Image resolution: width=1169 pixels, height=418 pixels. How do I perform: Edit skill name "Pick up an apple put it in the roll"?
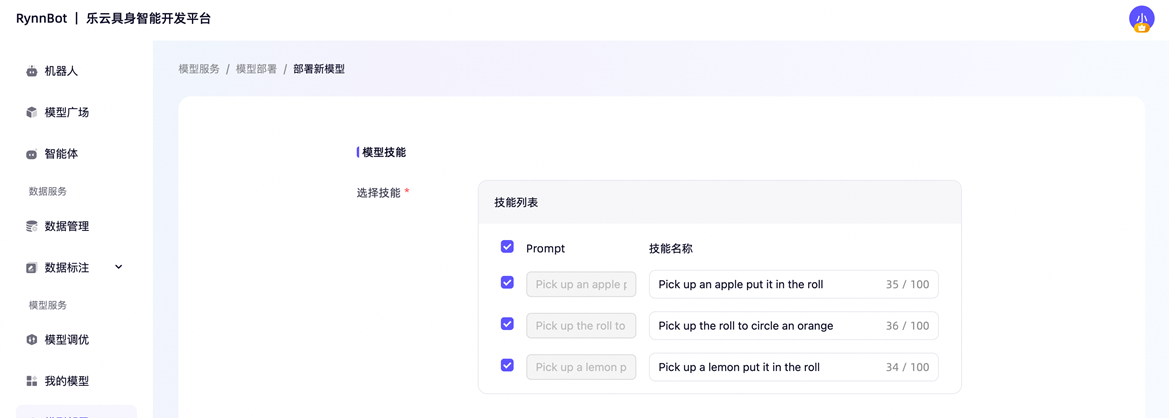tap(793, 285)
